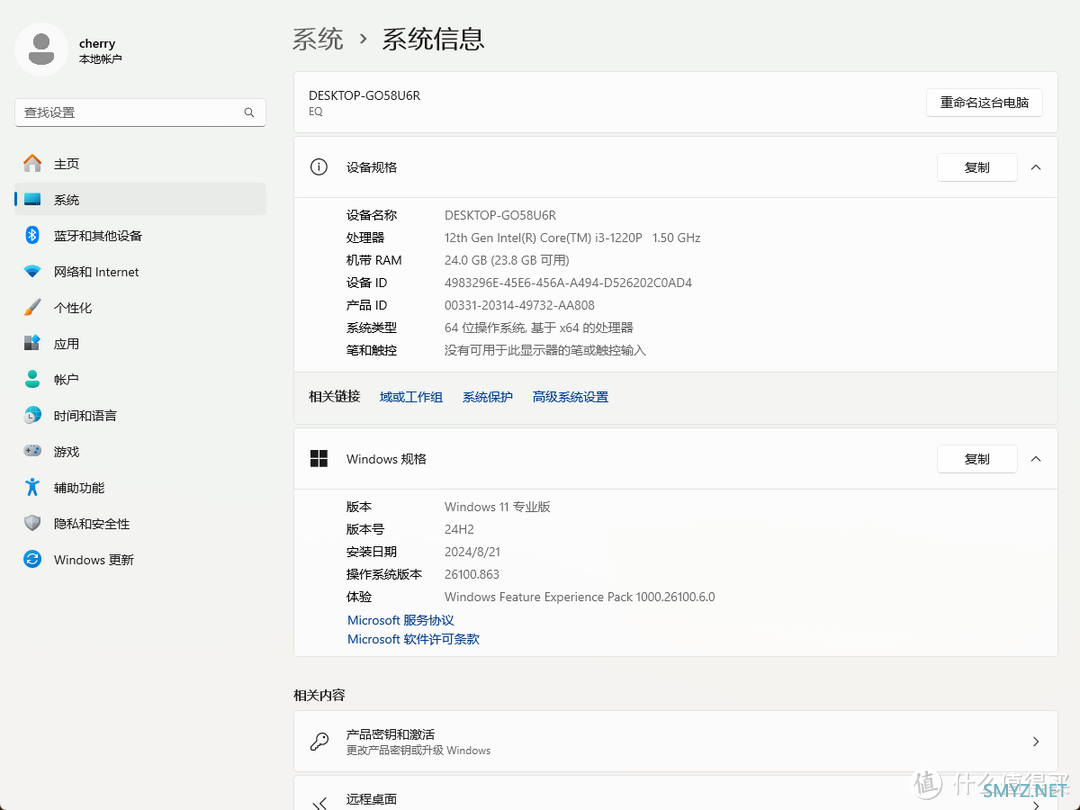Open 帐户 settings page
The width and height of the screenshot is (1080, 810).
coord(140,379)
